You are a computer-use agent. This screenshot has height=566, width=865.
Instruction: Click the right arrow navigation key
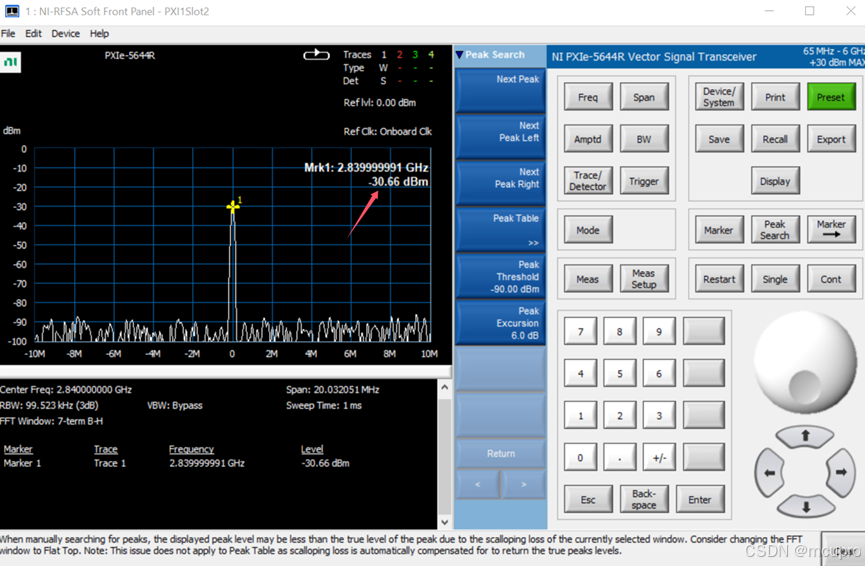[x=841, y=472]
